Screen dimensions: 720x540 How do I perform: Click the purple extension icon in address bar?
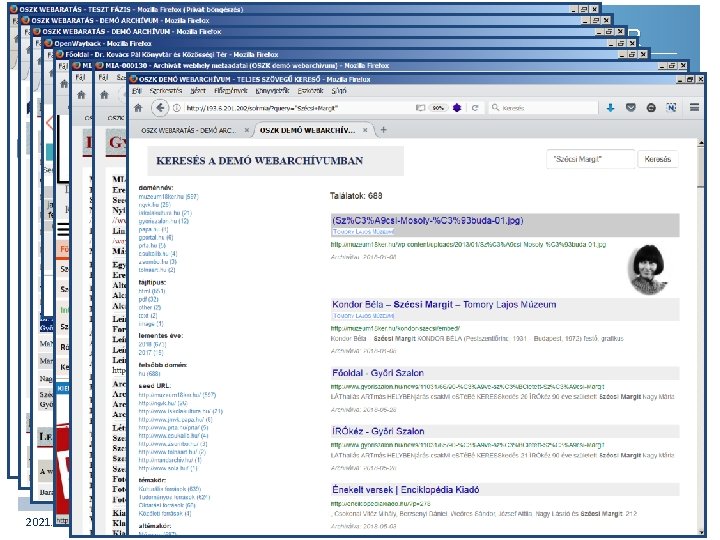pyautogui.click(x=457, y=108)
